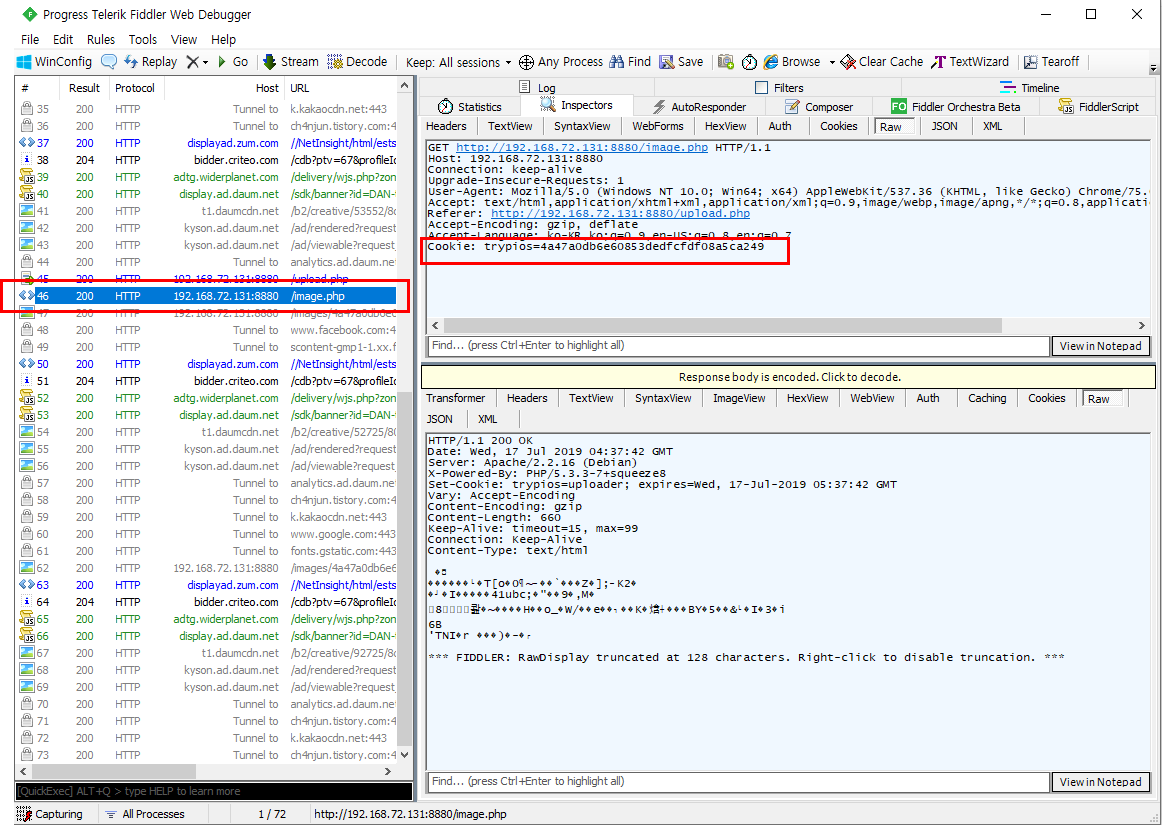The width and height of the screenshot is (1162, 825).
Task: Open the Fiddler Orchestra Beta tab
Action: click(956, 107)
